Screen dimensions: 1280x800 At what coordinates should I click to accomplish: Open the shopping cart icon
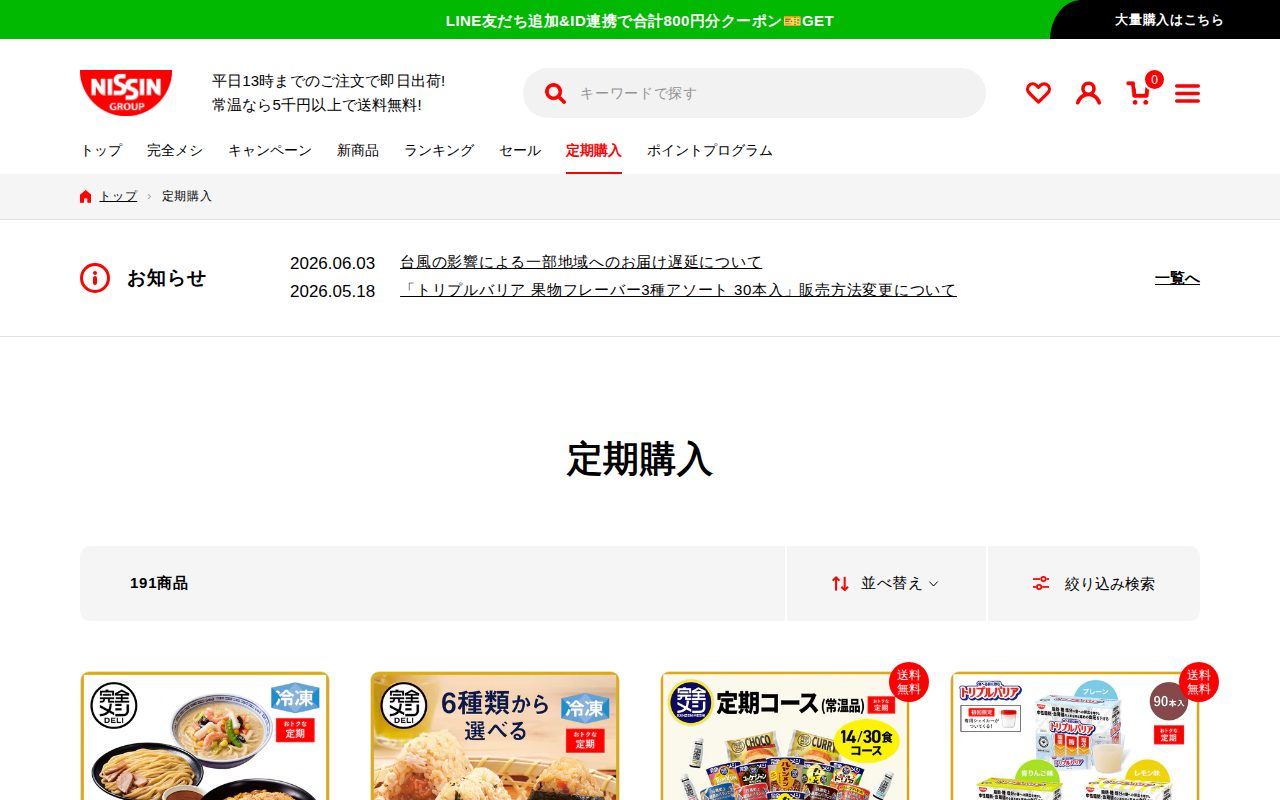tap(1138, 93)
